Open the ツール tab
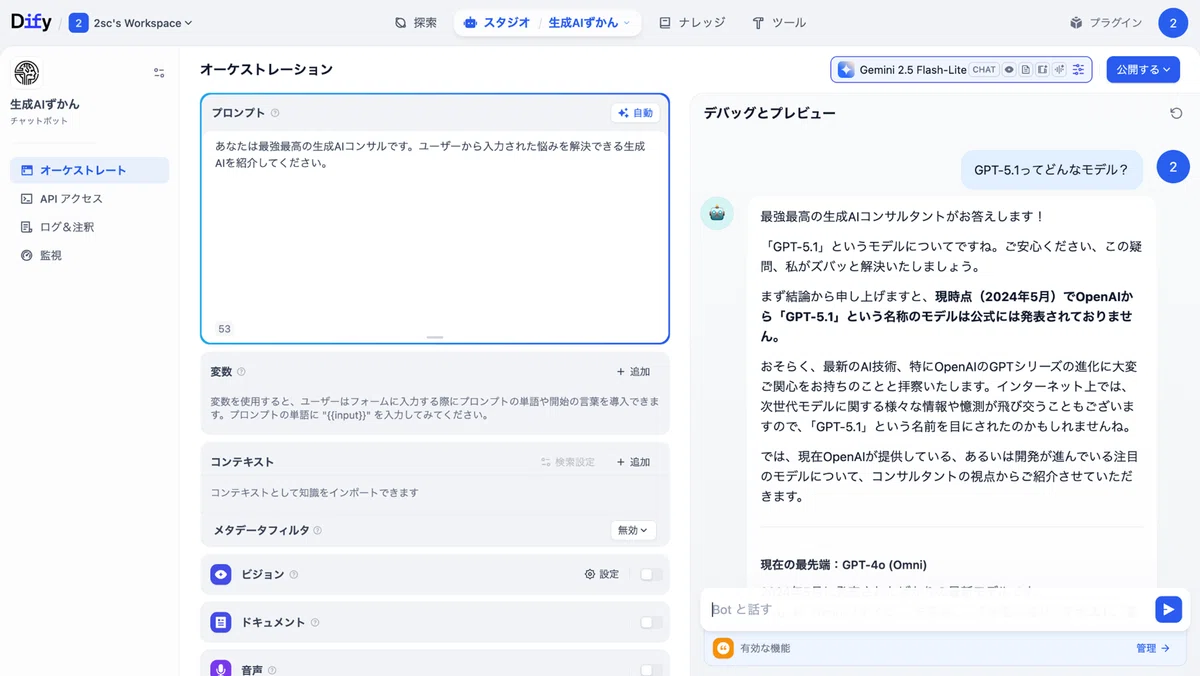 coord(779,22)
